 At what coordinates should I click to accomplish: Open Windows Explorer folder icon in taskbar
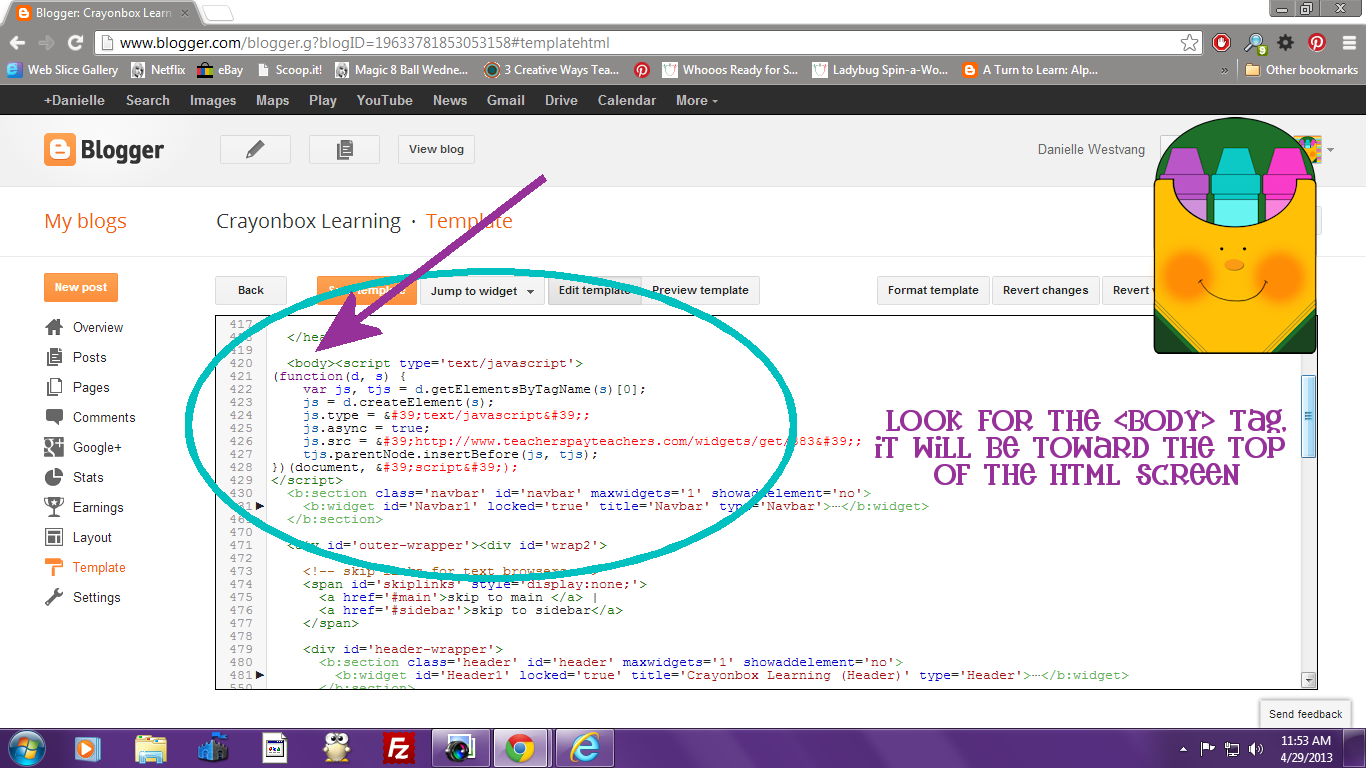click(x=151, y=748)
